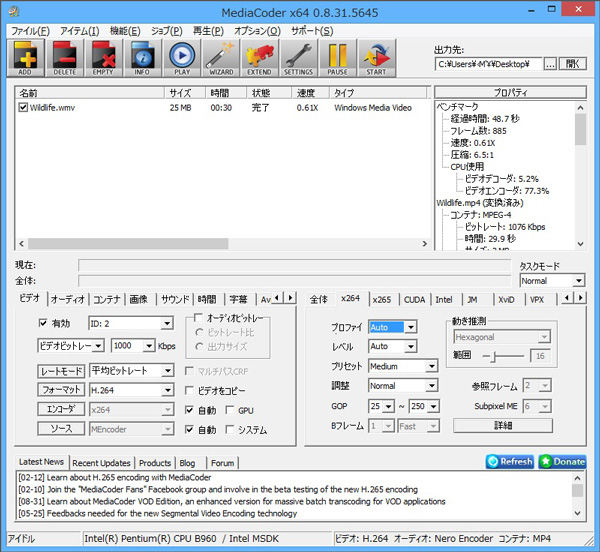
Task: Uncheck the Wildlife.wmv item checkbox
Action: pyautogui.click(x=23, y=107)
